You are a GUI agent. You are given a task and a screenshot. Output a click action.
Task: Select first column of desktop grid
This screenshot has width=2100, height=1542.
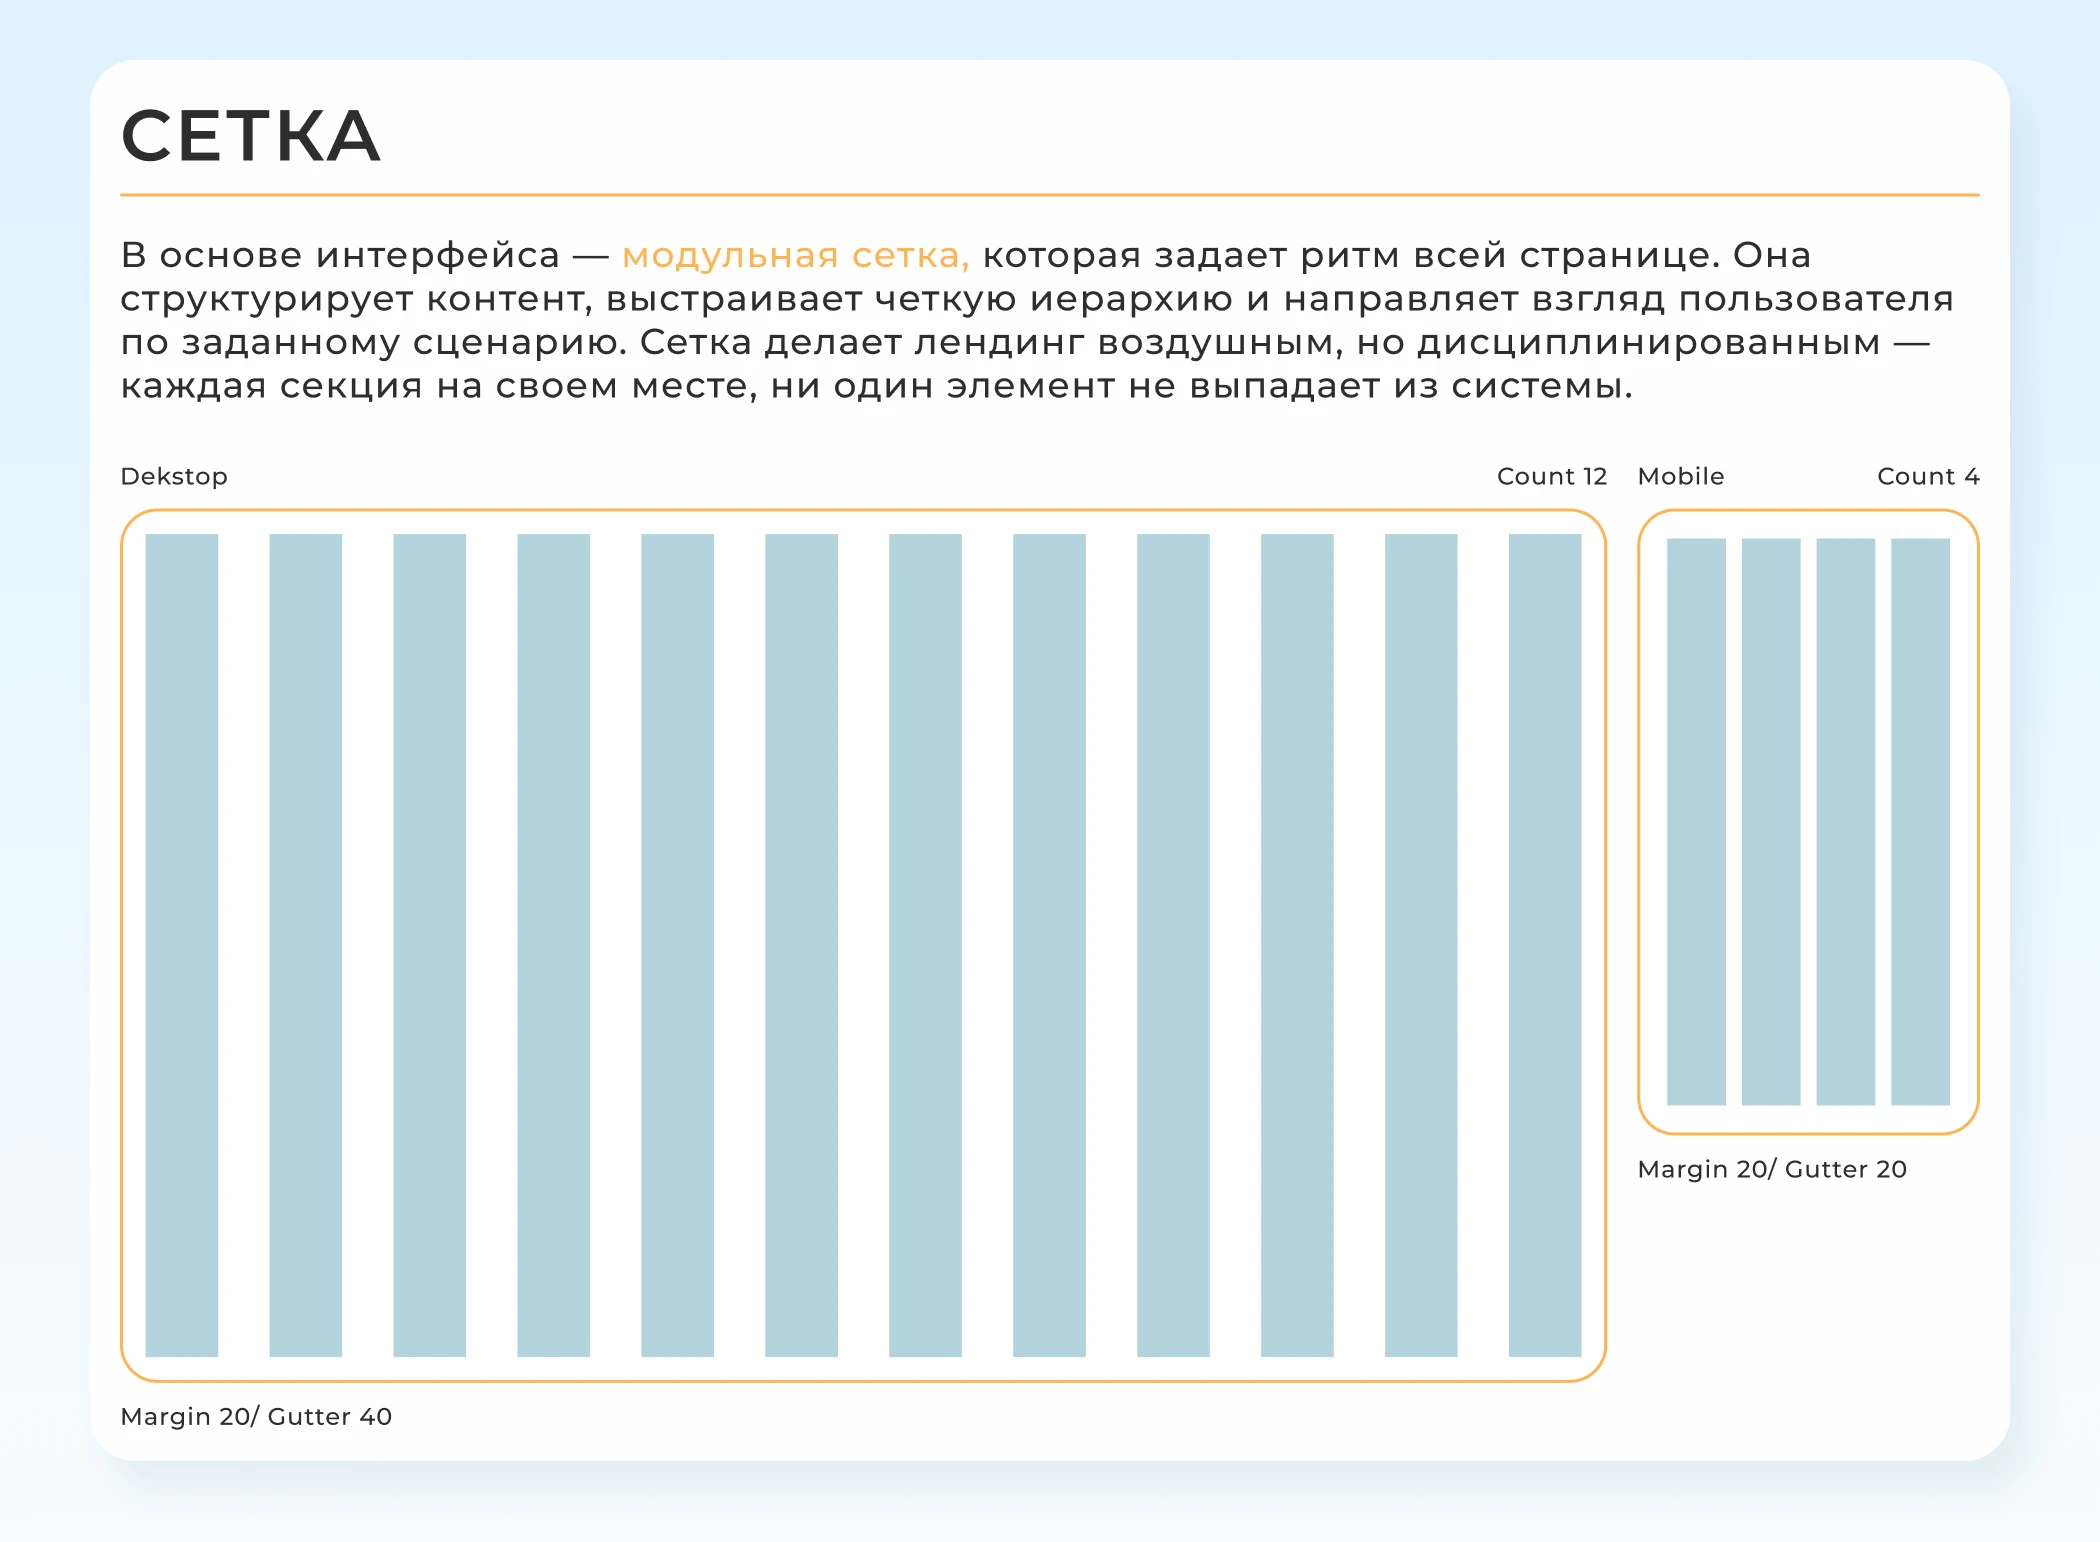tap(182, 945)
